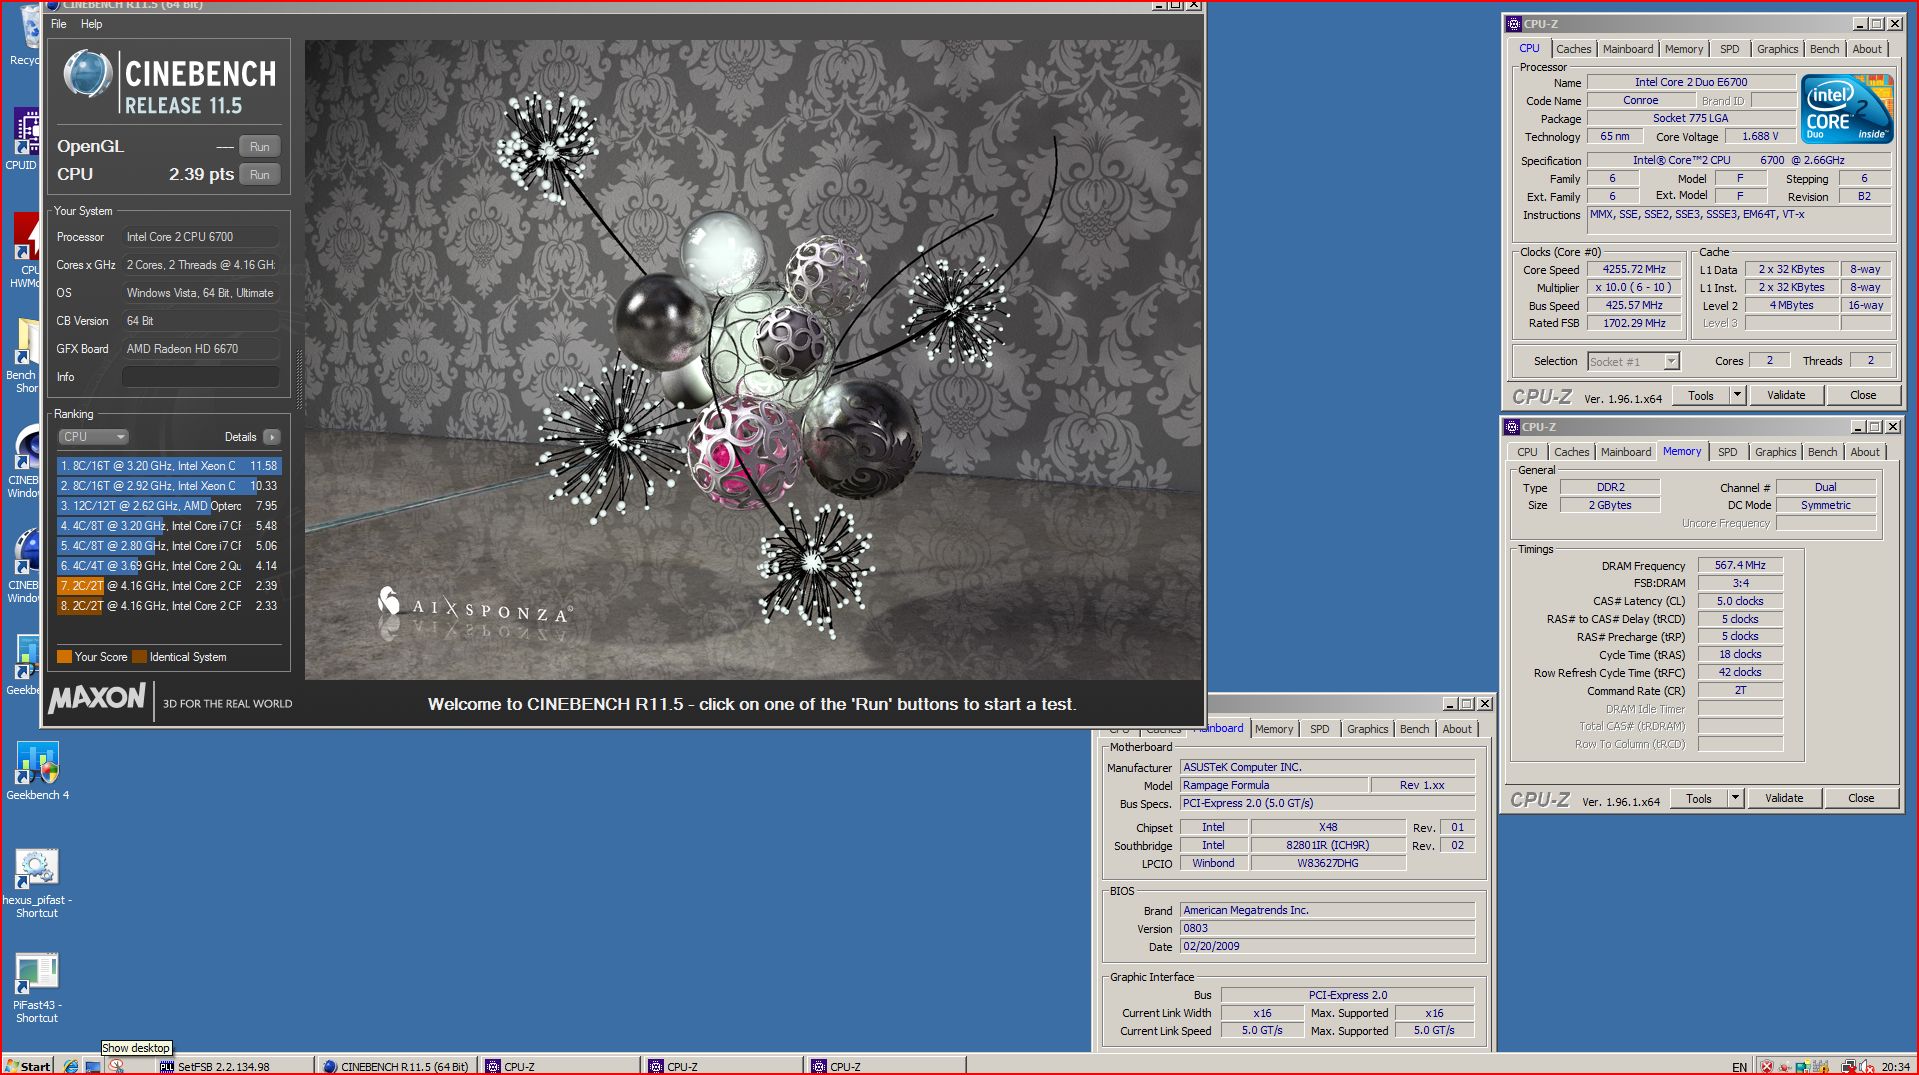Select ranking row 3 AMD Opteron 7.95
1919x1075 pixels.
click(169, 506)
